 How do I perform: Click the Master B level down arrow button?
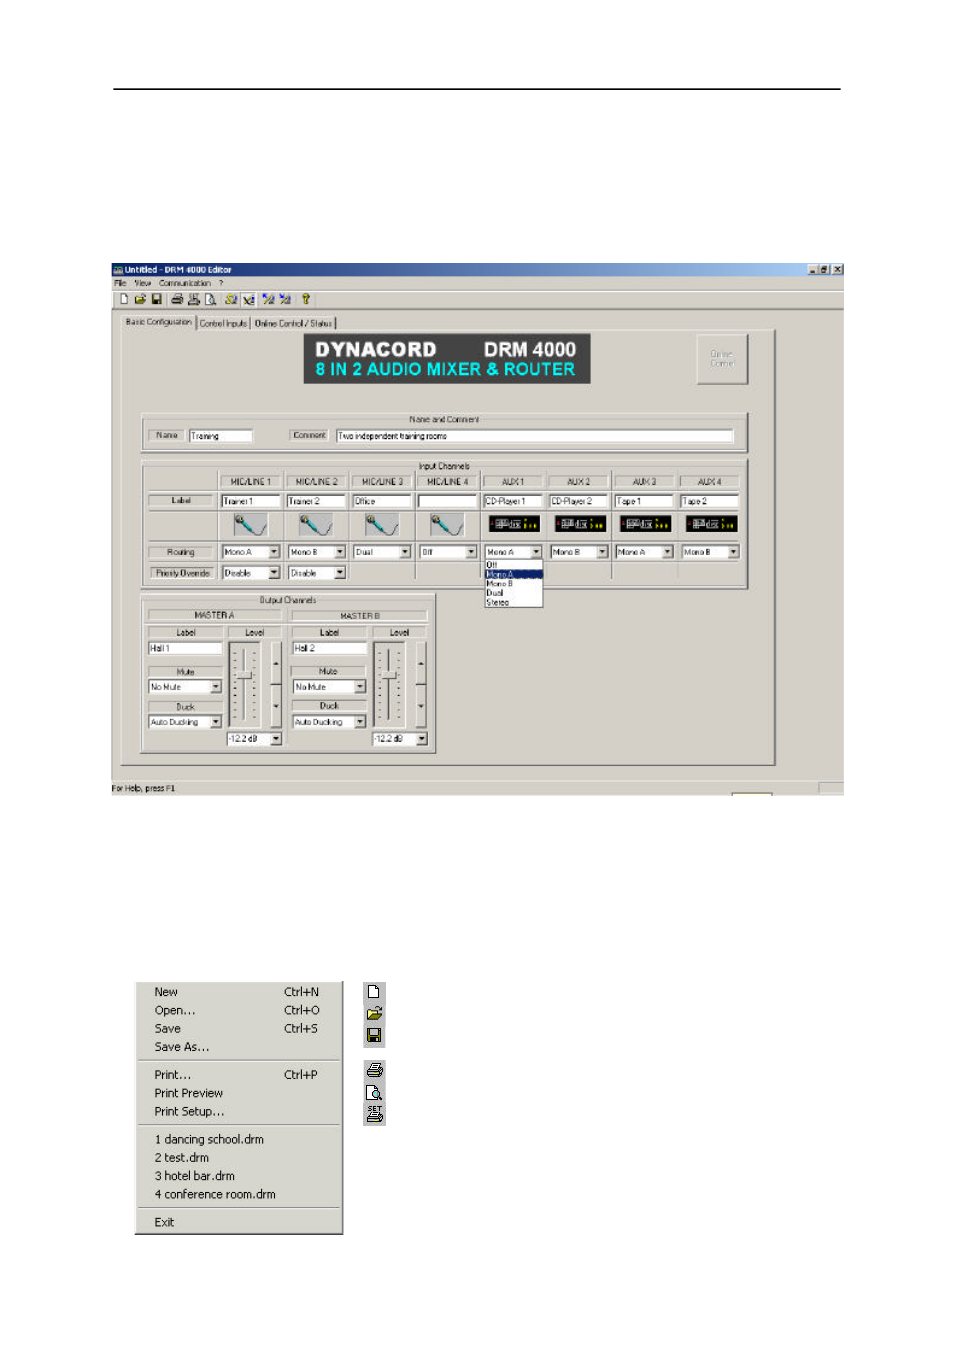coord(421,705)
